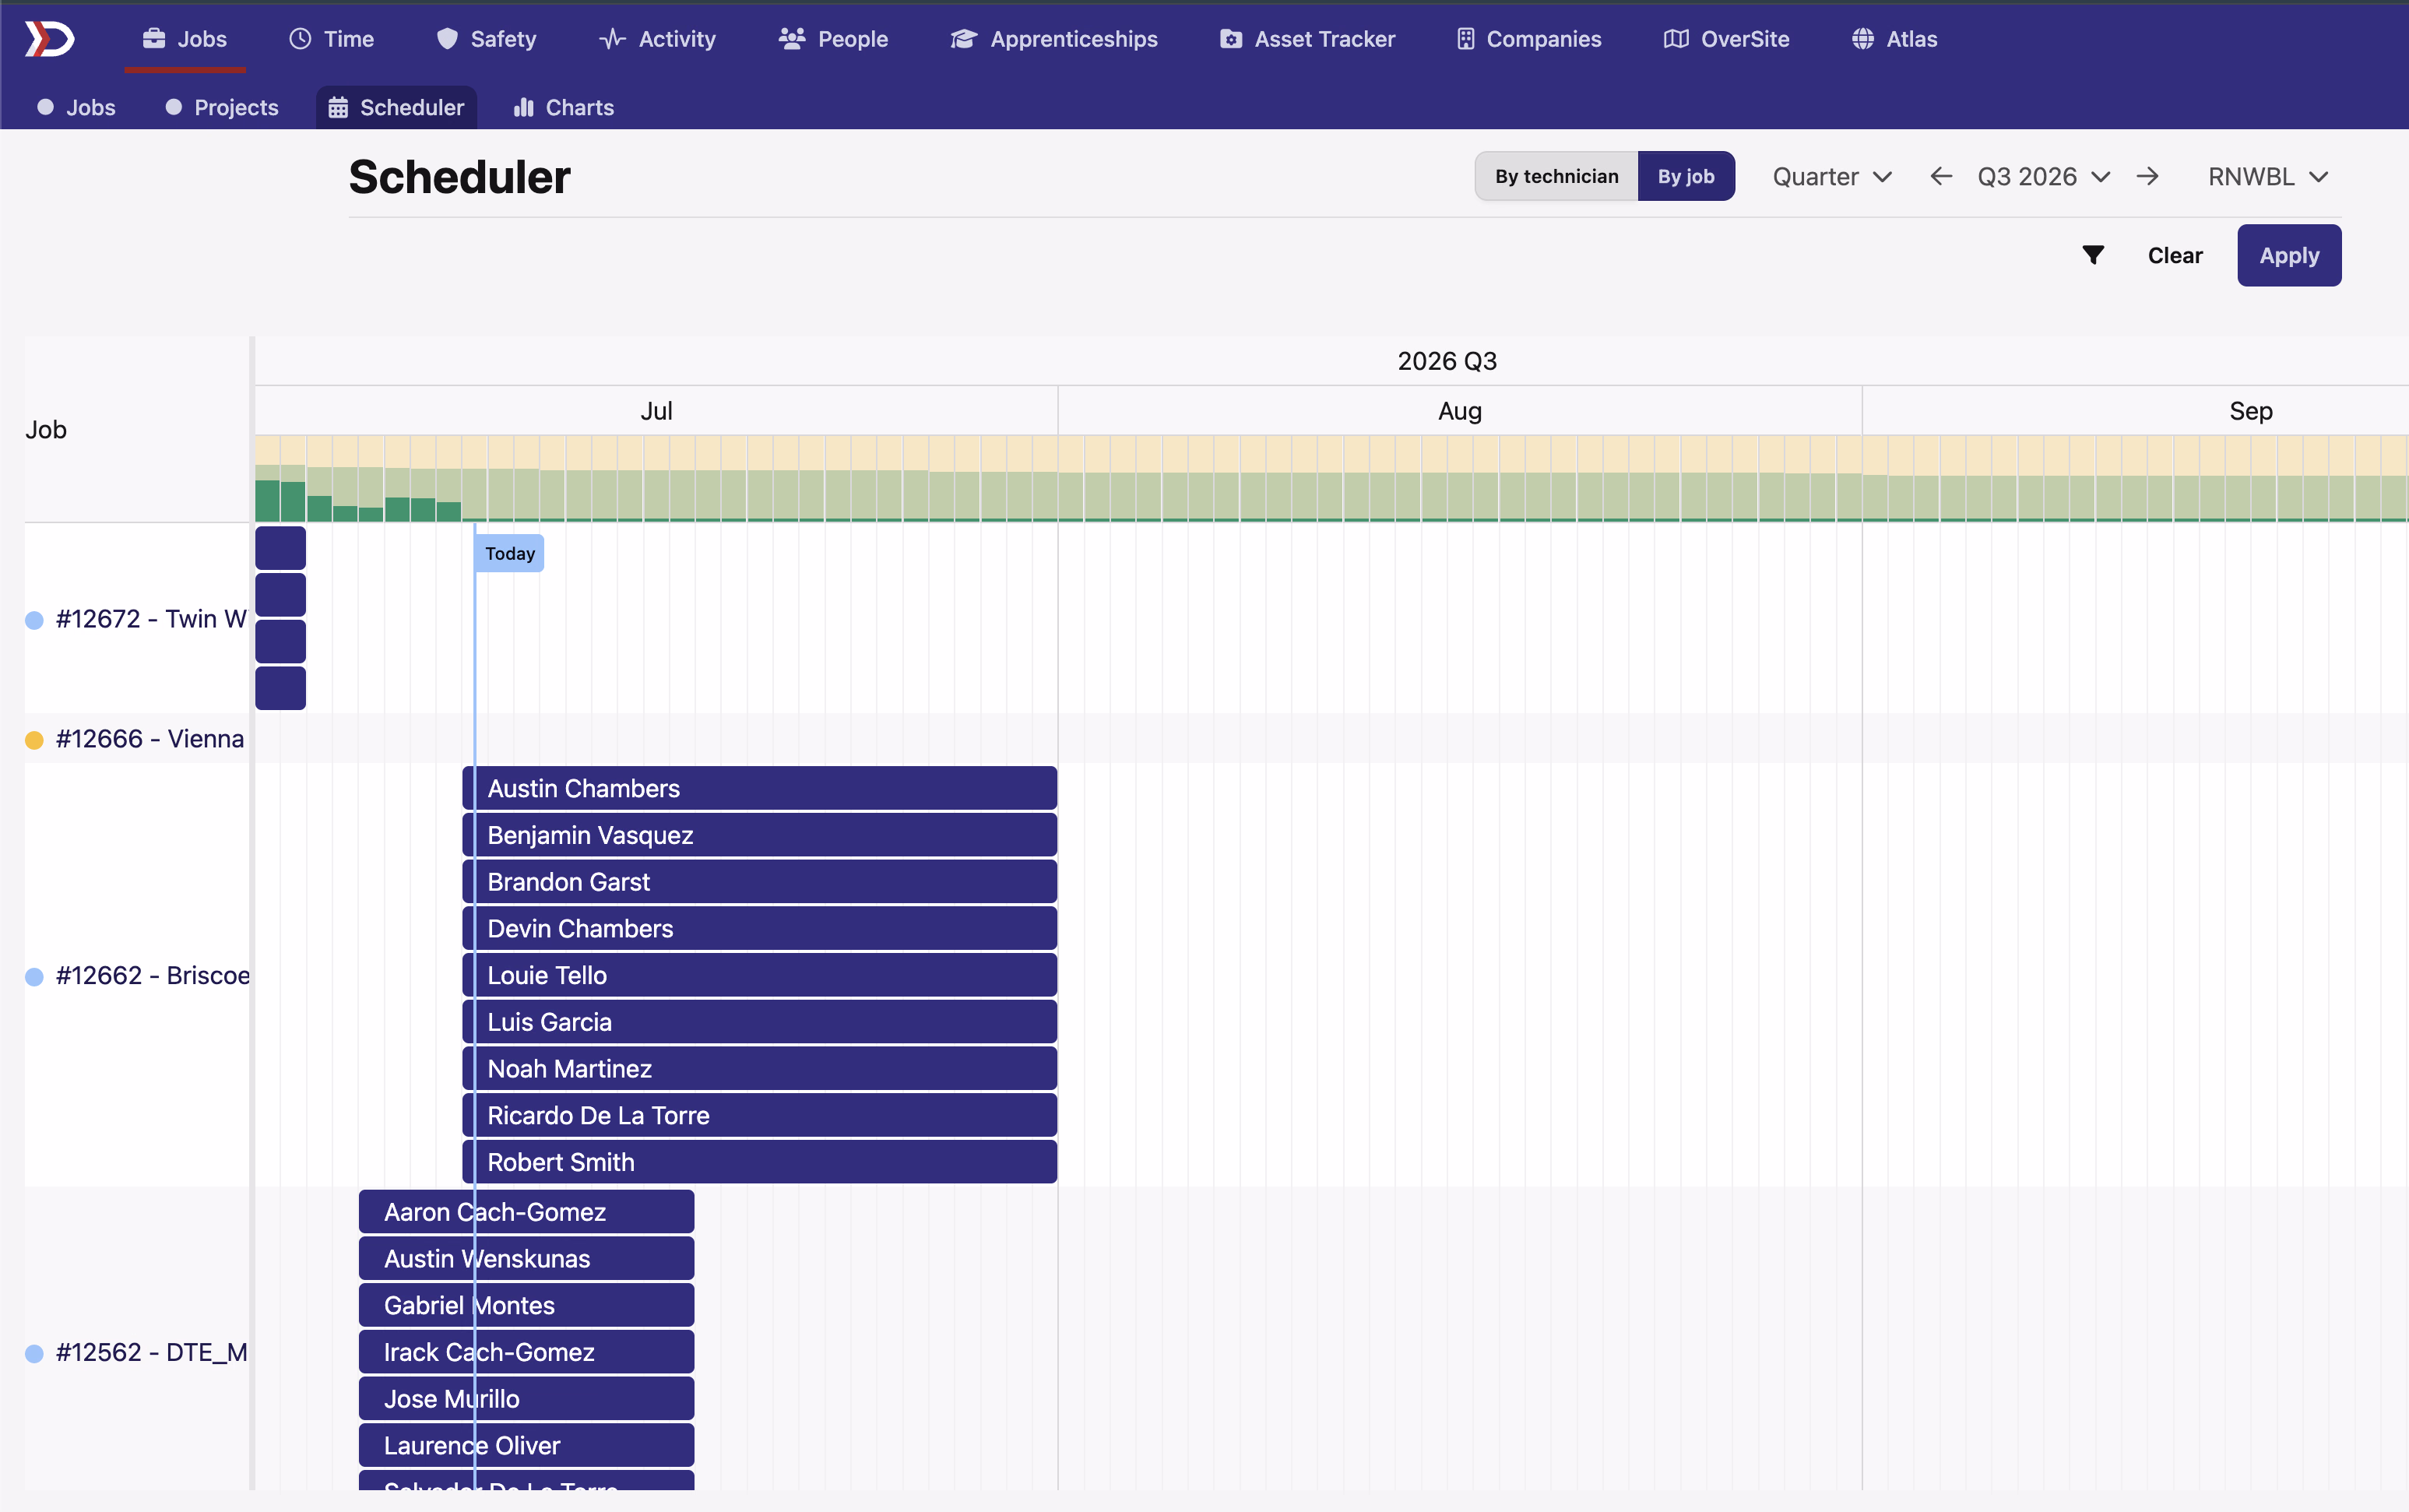Switch to By job view
Viewport: 2409px width, 1512px height.
pos(1686,176)
